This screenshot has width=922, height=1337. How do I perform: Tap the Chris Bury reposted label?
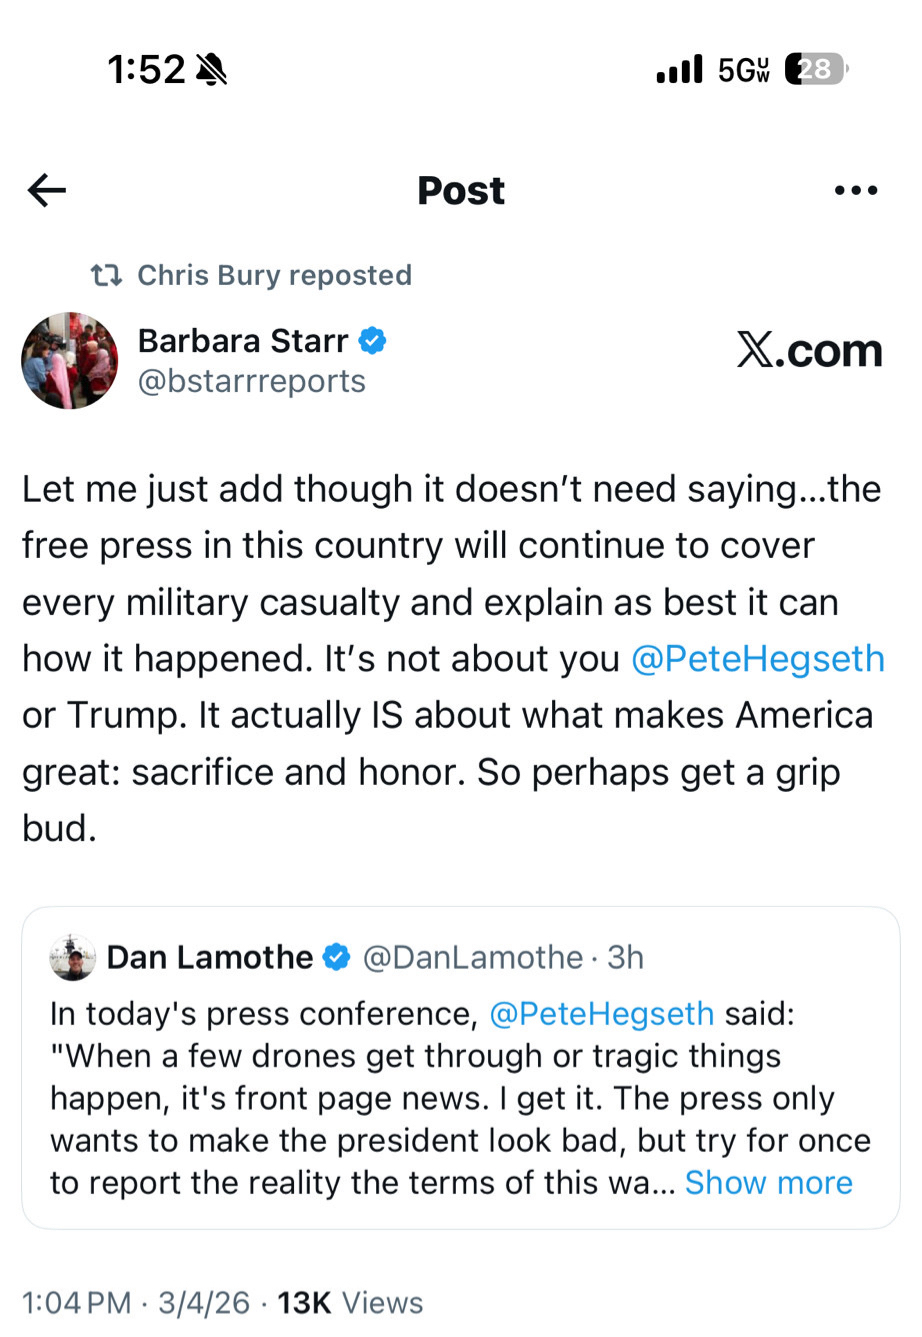(x=274, y=275)
